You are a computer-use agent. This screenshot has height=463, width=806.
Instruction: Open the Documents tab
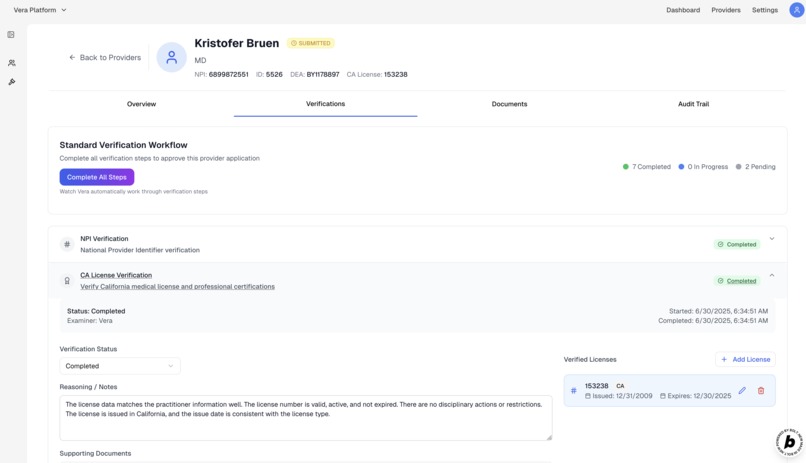509,104
